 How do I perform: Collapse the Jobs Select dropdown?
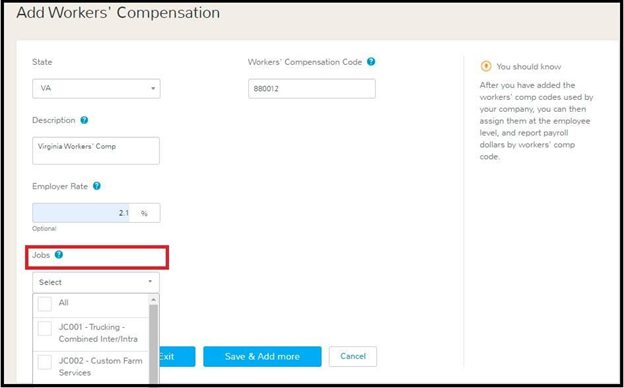96,282
